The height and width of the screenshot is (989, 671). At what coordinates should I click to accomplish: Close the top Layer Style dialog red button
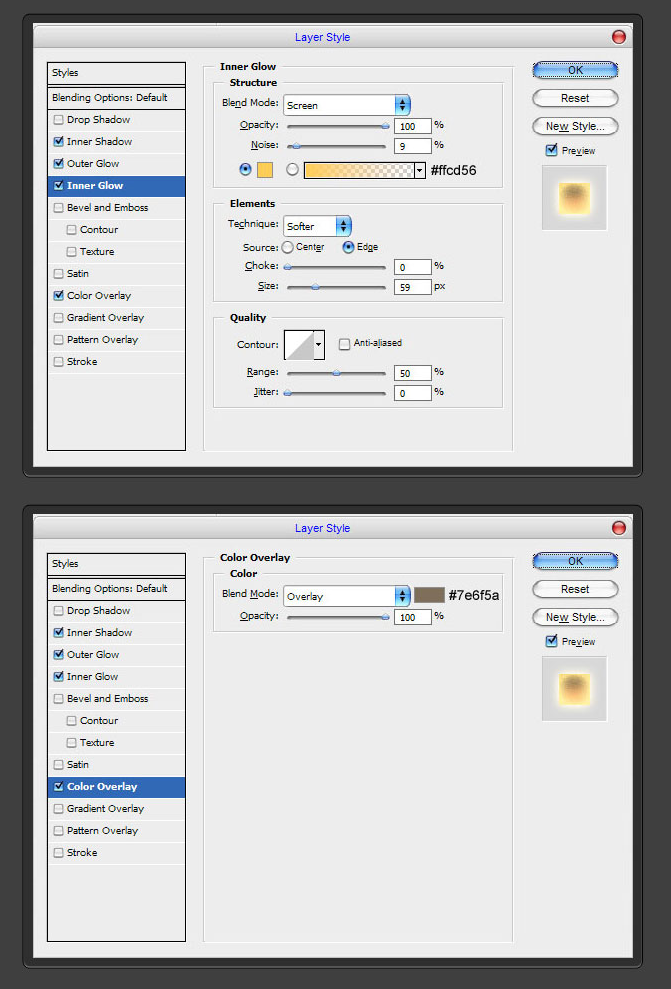[x=619, y=37]
